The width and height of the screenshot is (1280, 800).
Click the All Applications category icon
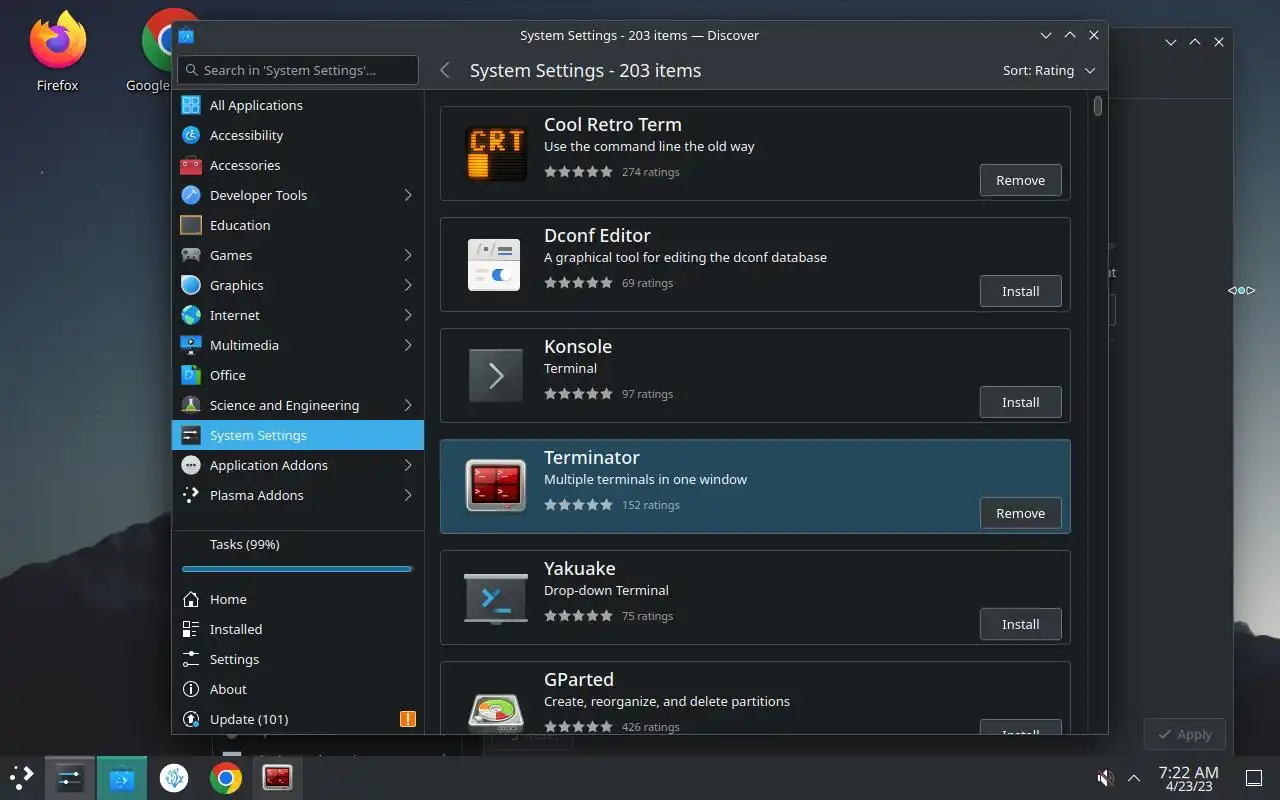click(191, 105)
